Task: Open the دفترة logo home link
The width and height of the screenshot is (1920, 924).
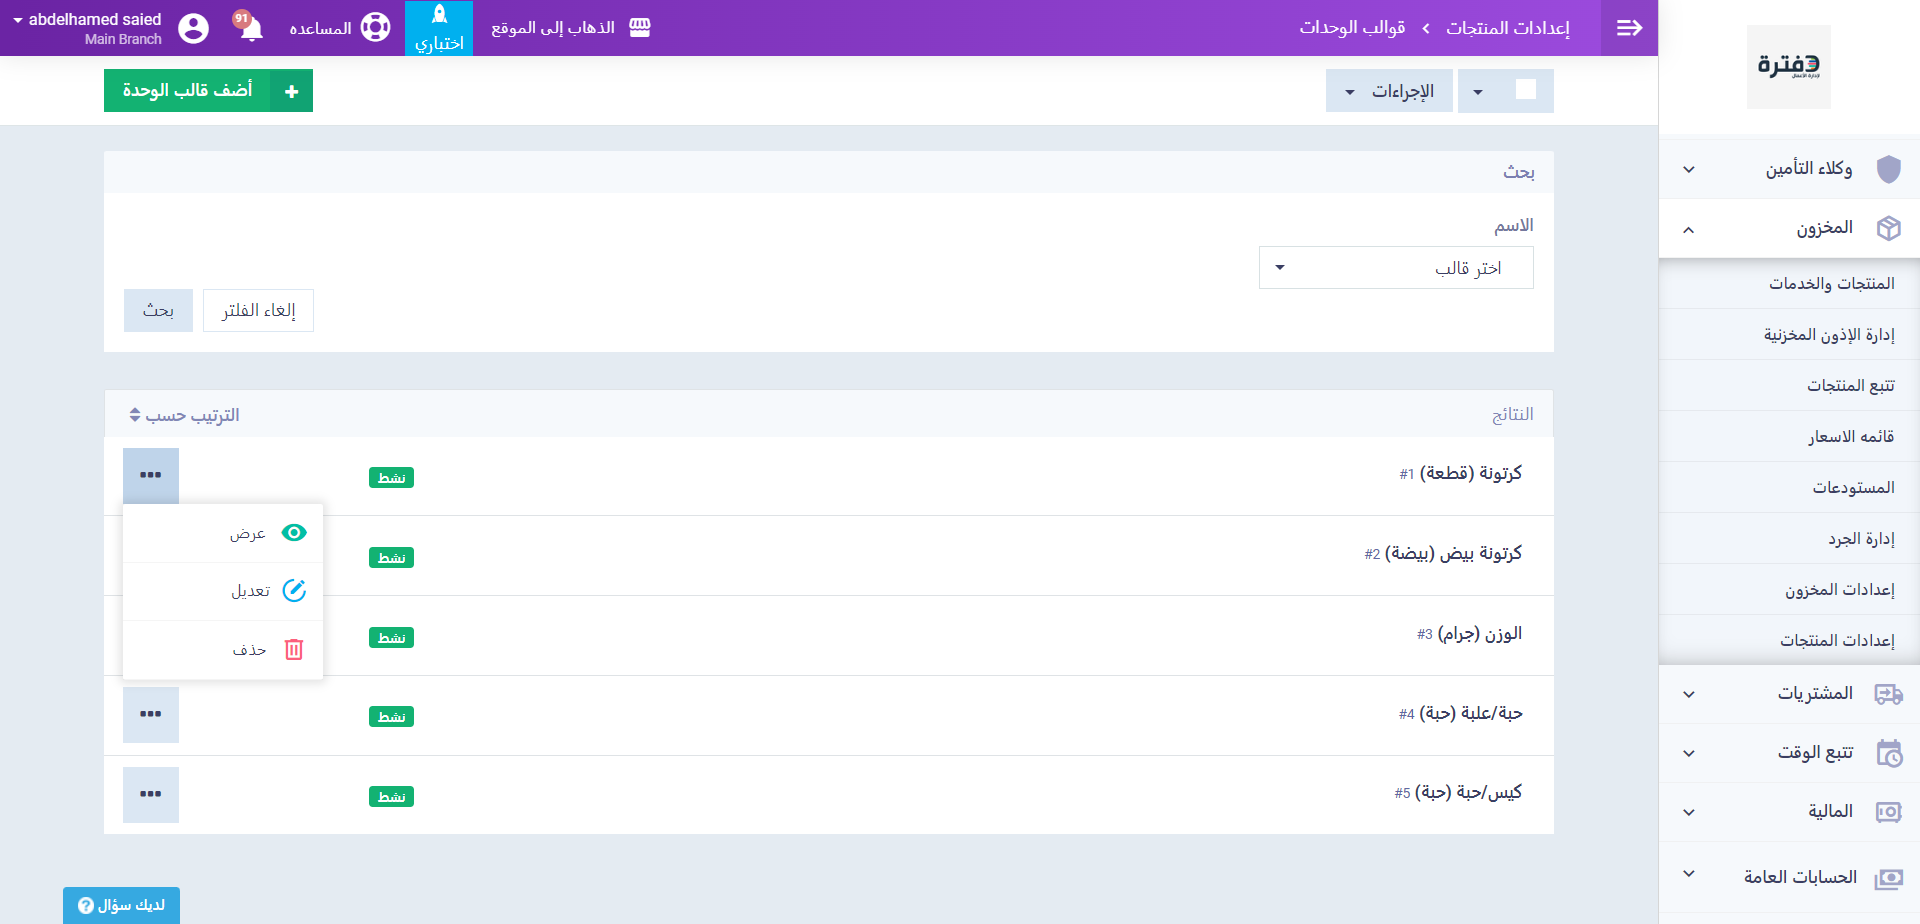Action: pos(1789,67)
